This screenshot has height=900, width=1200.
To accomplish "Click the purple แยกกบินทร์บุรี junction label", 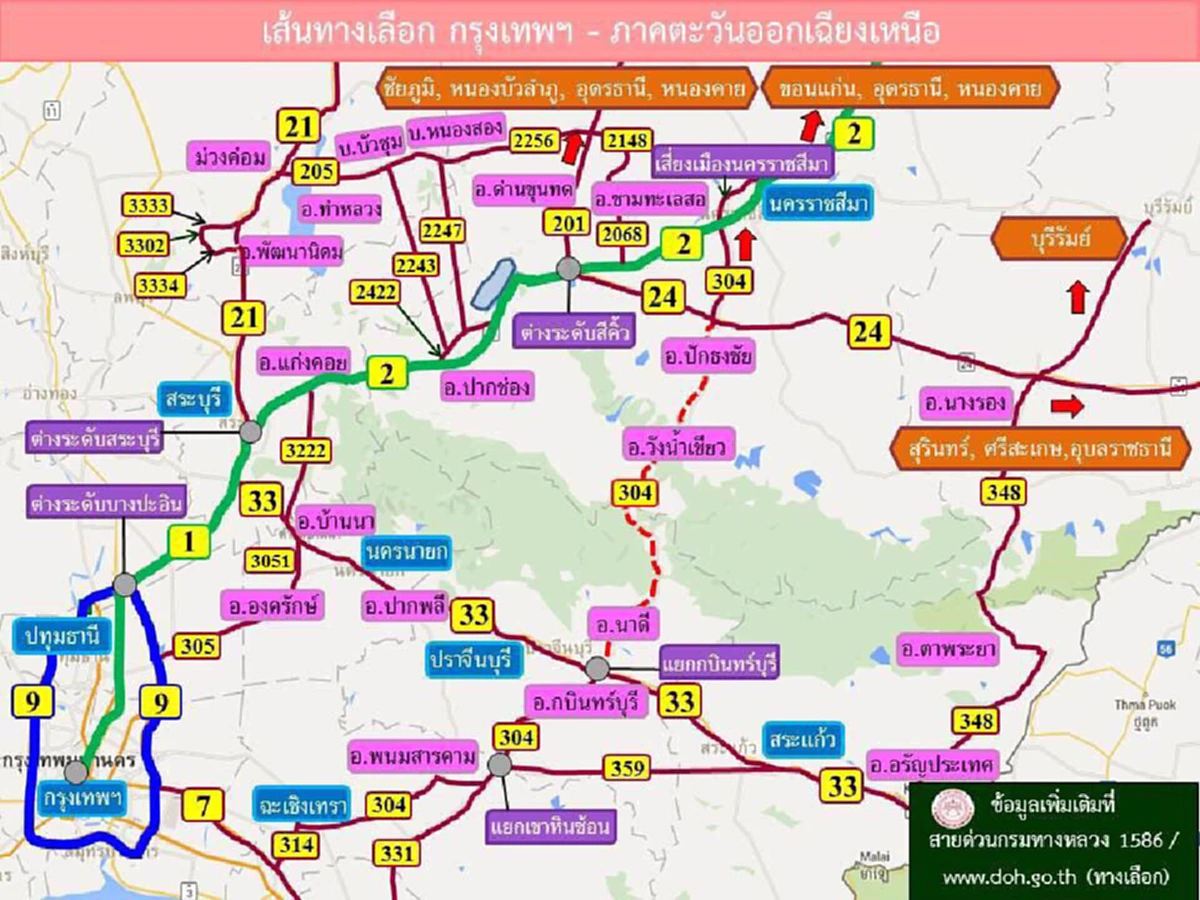I will tap(720, 661).
